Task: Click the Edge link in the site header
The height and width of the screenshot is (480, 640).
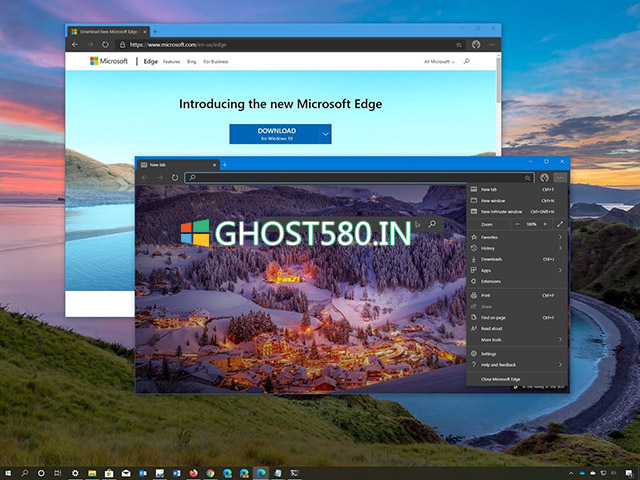Action: [151, 61]
